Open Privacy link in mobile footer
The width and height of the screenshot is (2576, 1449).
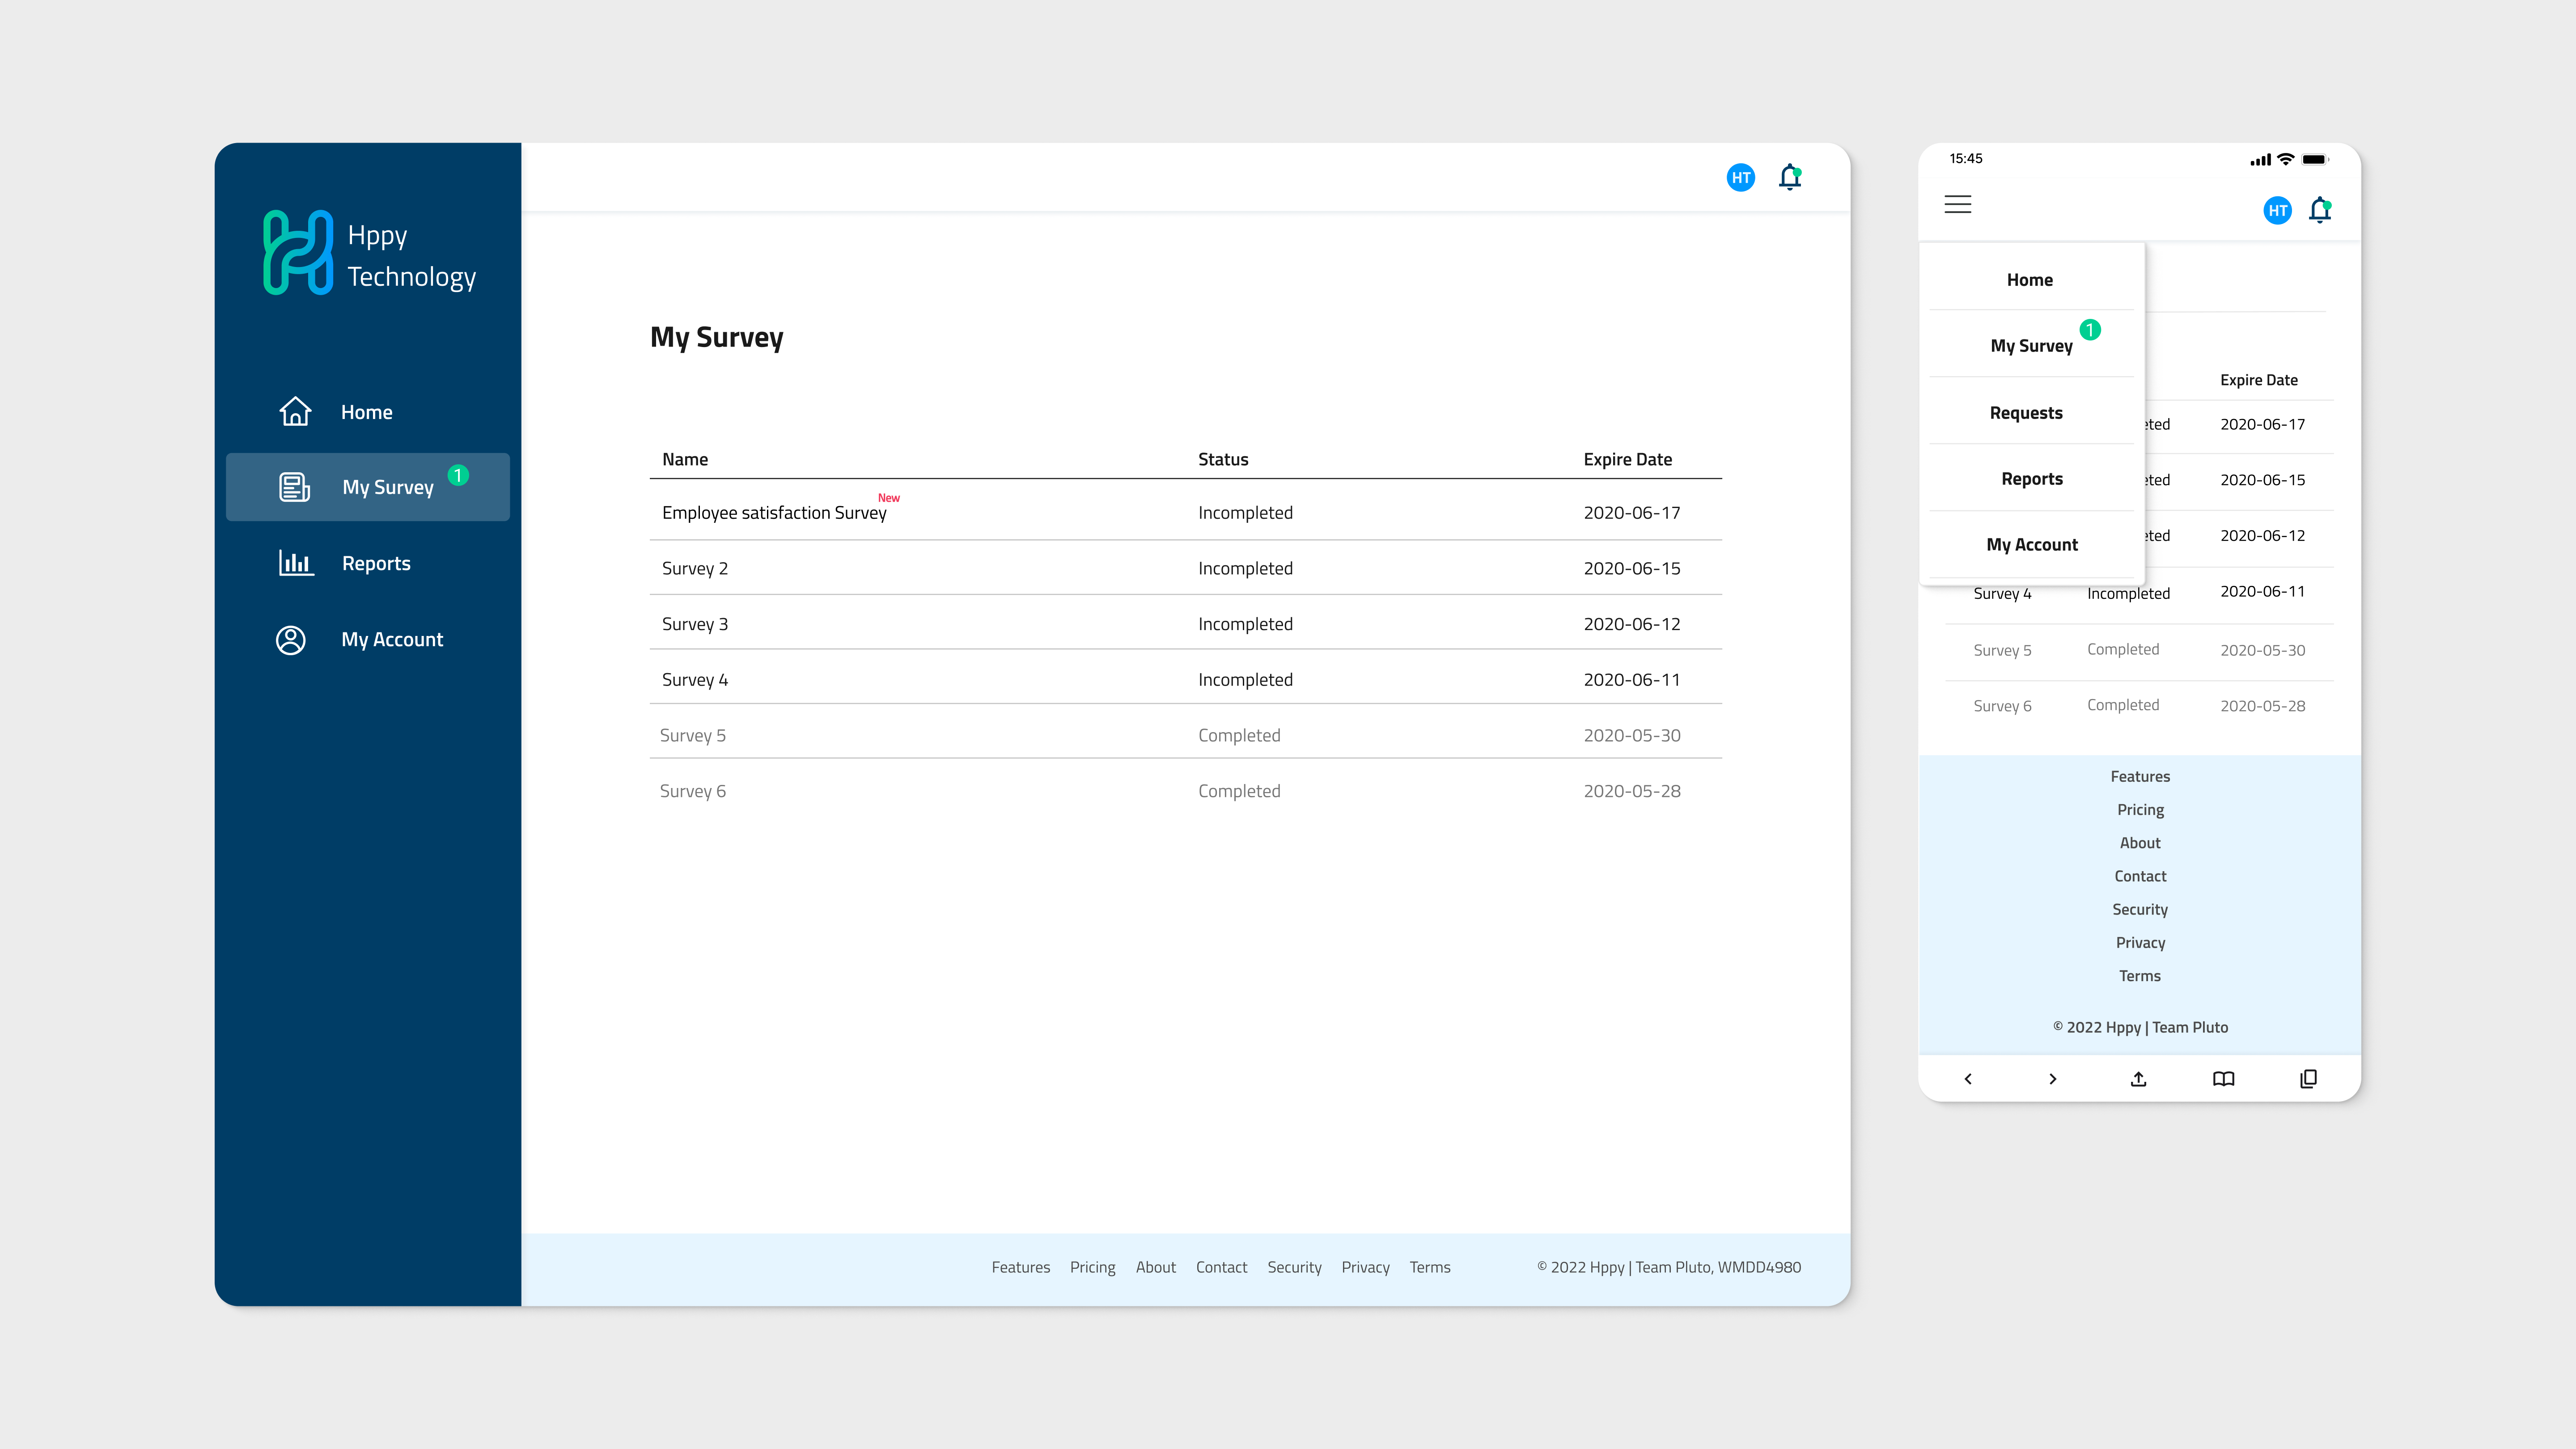coord(2140,943)
